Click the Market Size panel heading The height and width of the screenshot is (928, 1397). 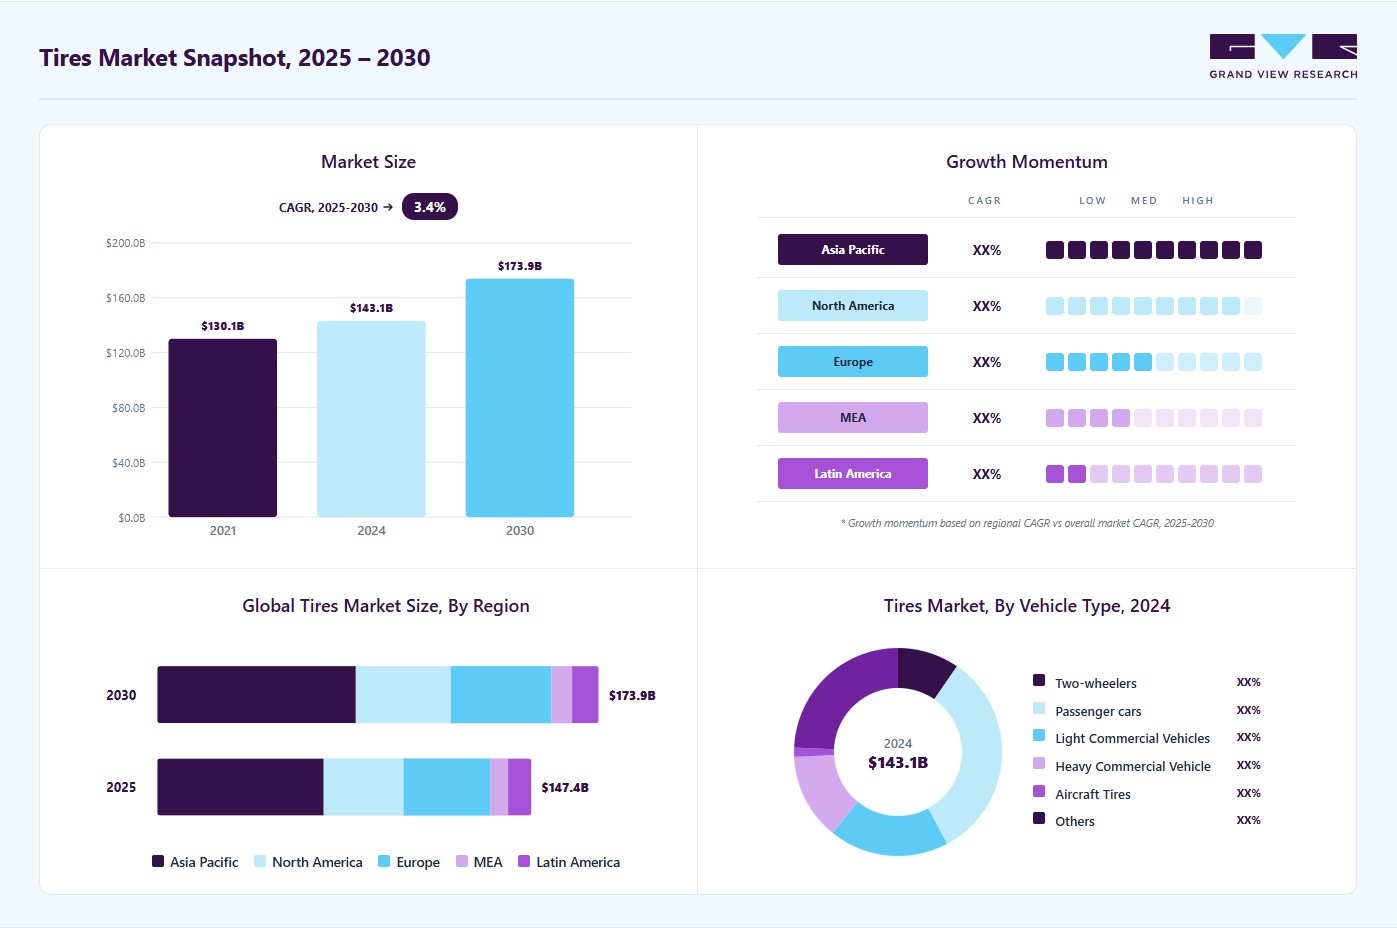pyautogui.click(x=368, y=162)
